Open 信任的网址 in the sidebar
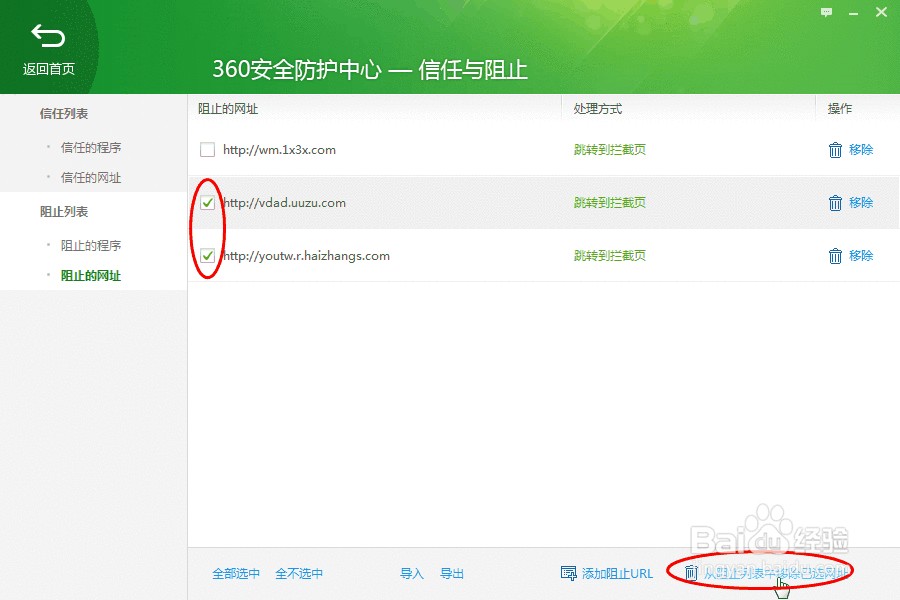The height and width of the screenshot is (600, 900). pos(91,177)
